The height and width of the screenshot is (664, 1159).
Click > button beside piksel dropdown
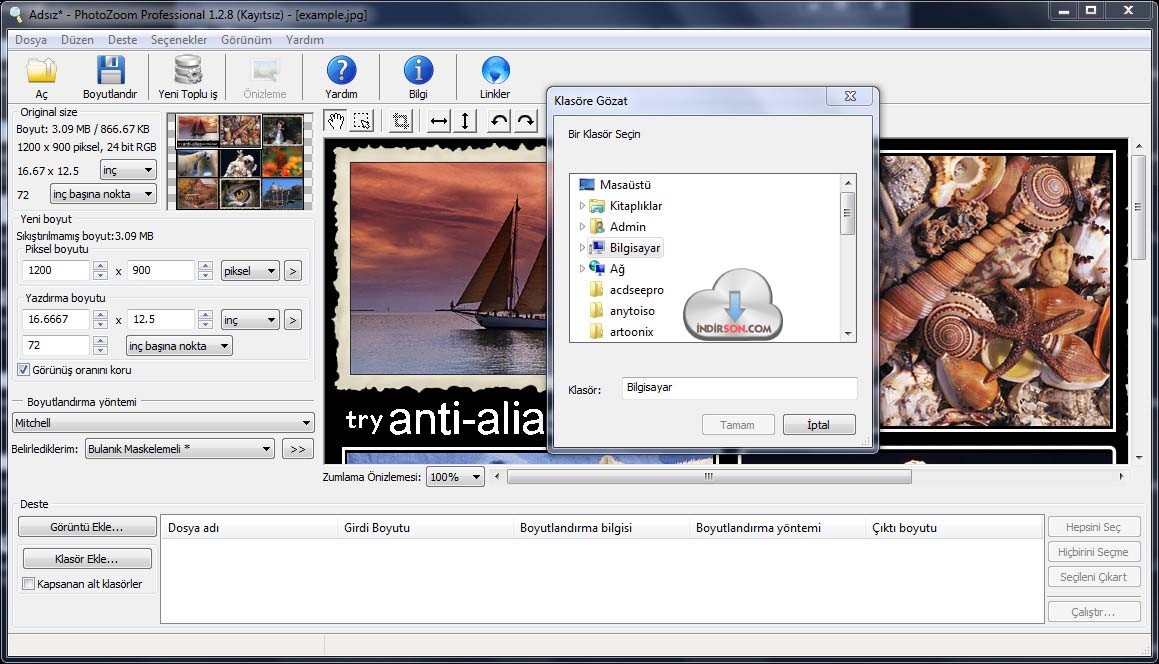pos(293,271)
